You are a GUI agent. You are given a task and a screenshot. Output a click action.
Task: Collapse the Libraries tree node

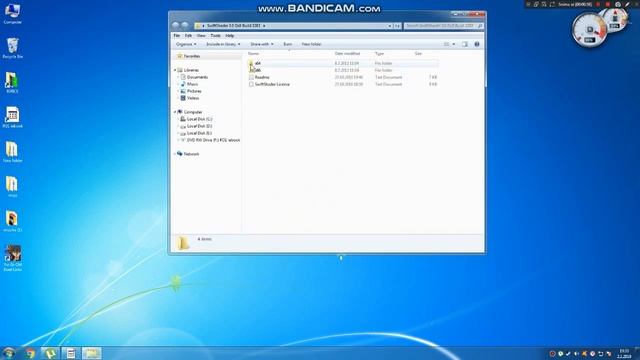175,70
